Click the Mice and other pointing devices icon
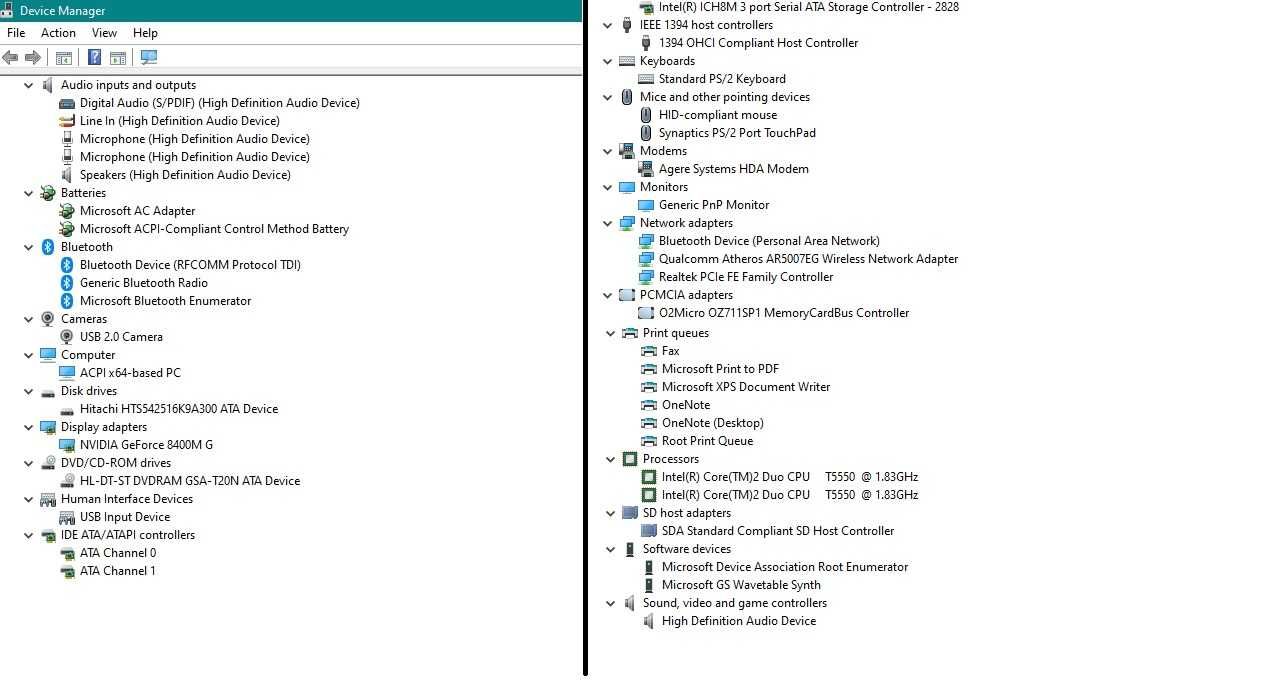This screenshot has width=1269, height=688. (627, 97)
